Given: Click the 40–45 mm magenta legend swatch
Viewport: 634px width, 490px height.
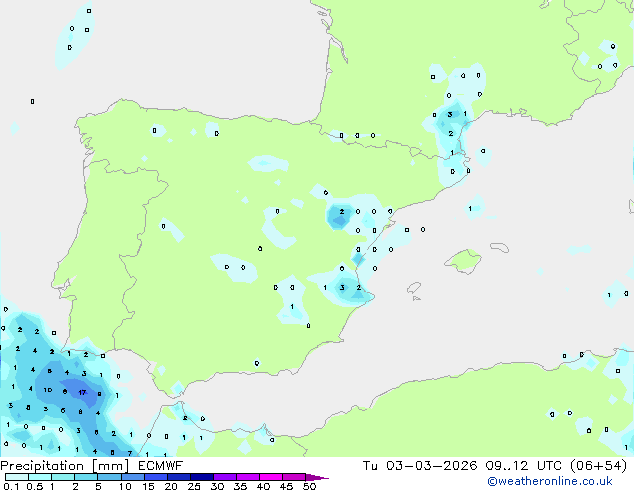Looking at the screenshot, I should [x=271, y=477].
